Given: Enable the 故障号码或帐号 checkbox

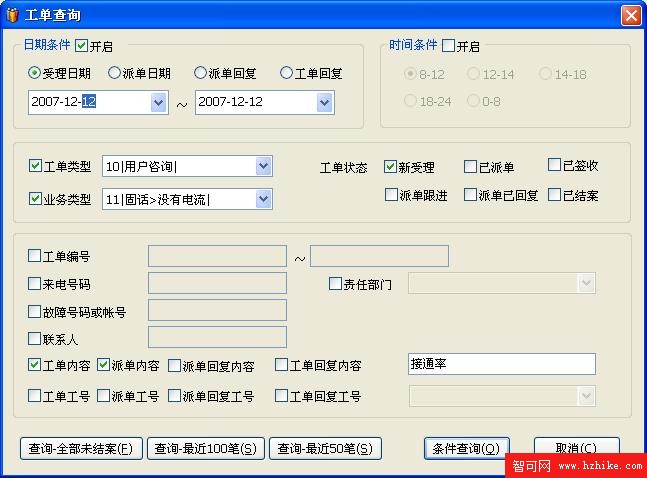Looking at the screenshot, I should [x=34, y=311].
